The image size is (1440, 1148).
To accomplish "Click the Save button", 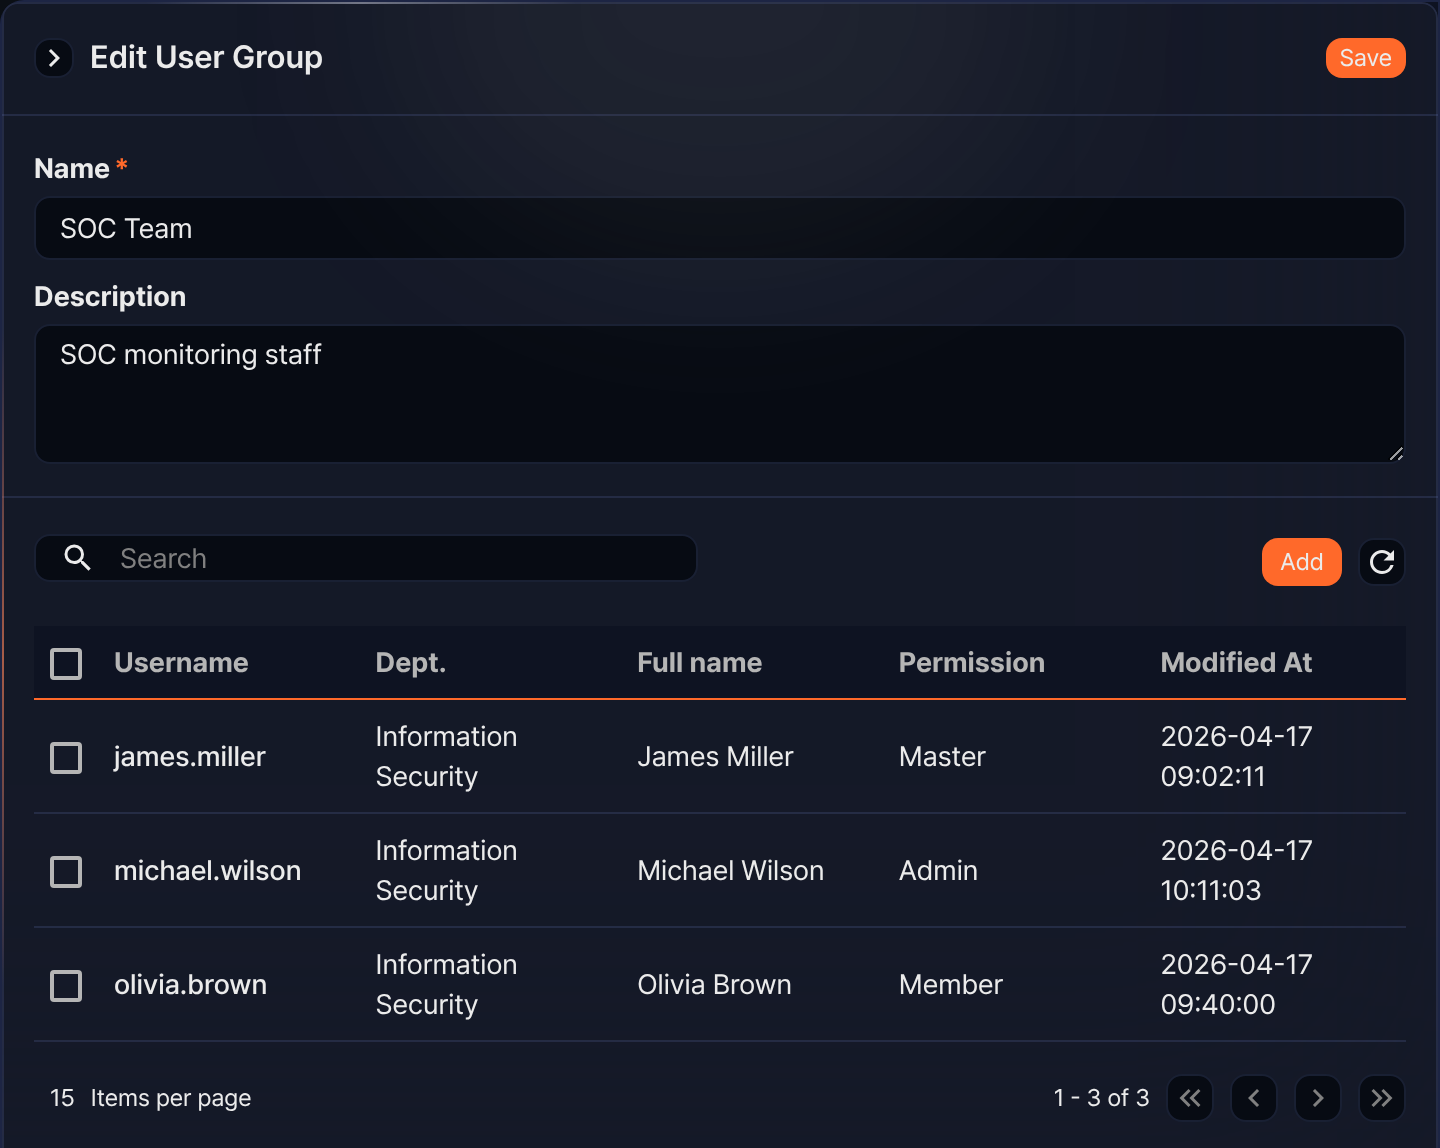I will click(x=1365, y=58).
